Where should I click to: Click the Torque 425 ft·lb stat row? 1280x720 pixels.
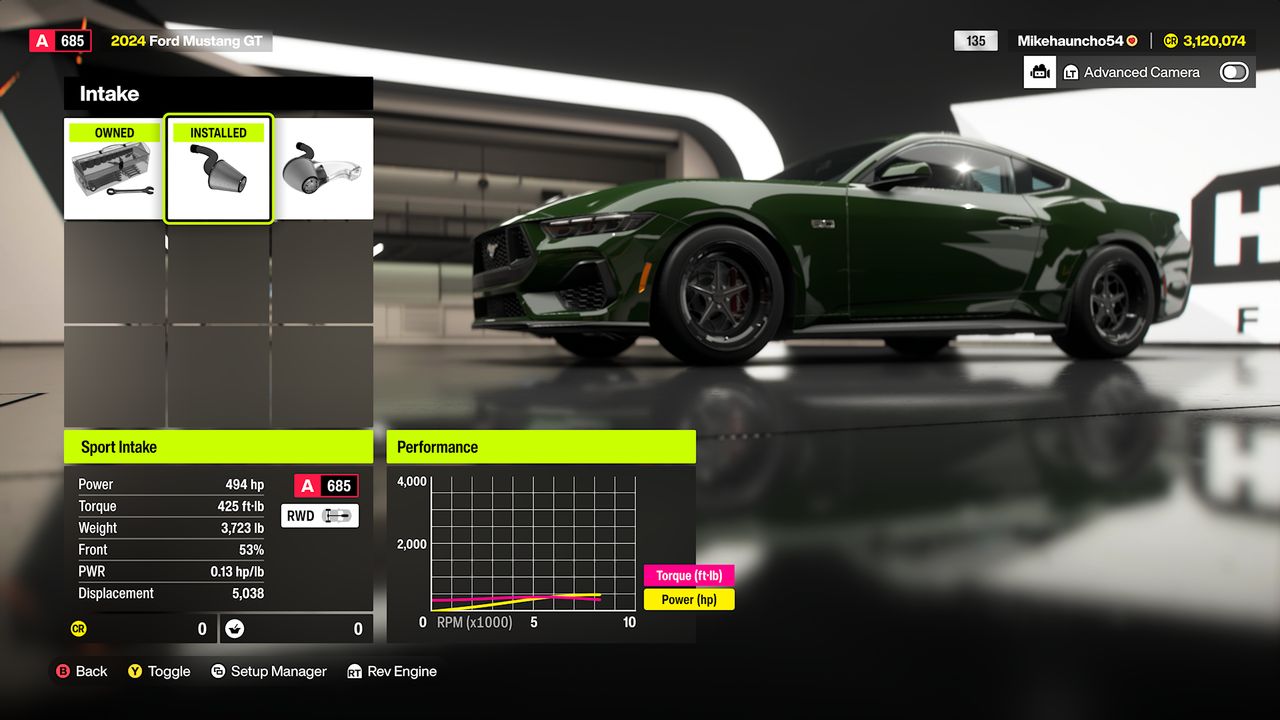171,506
